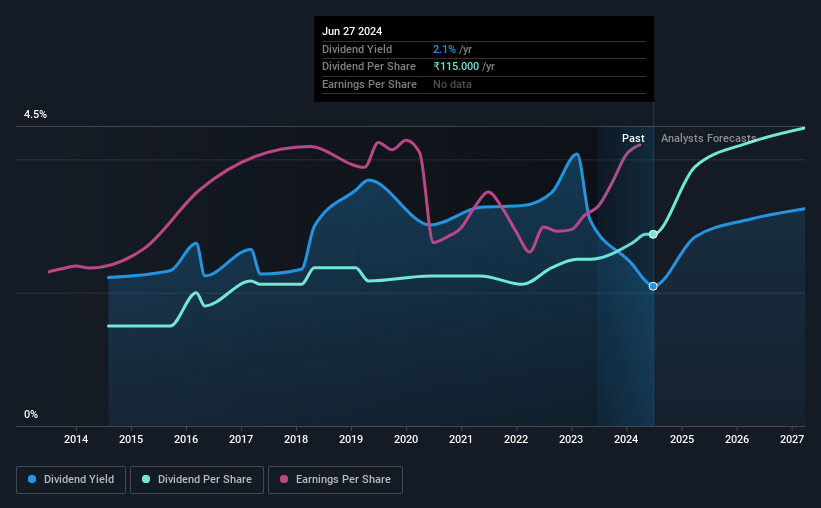Click the blue Dividend Yield legend dot
821x508 pixels.
pos(32,479)
